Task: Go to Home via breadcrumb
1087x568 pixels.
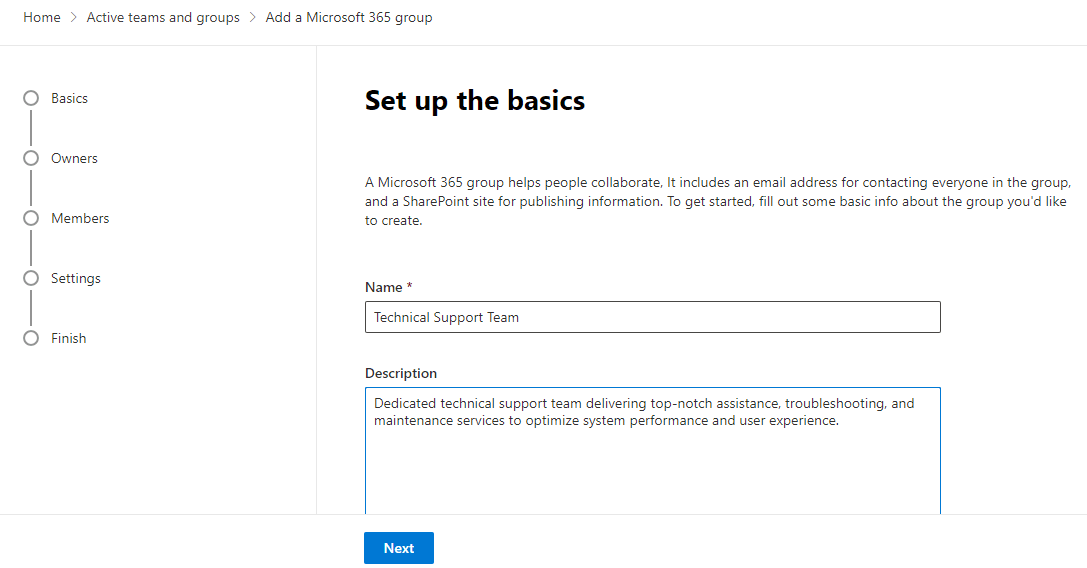Action: point(42,18)
